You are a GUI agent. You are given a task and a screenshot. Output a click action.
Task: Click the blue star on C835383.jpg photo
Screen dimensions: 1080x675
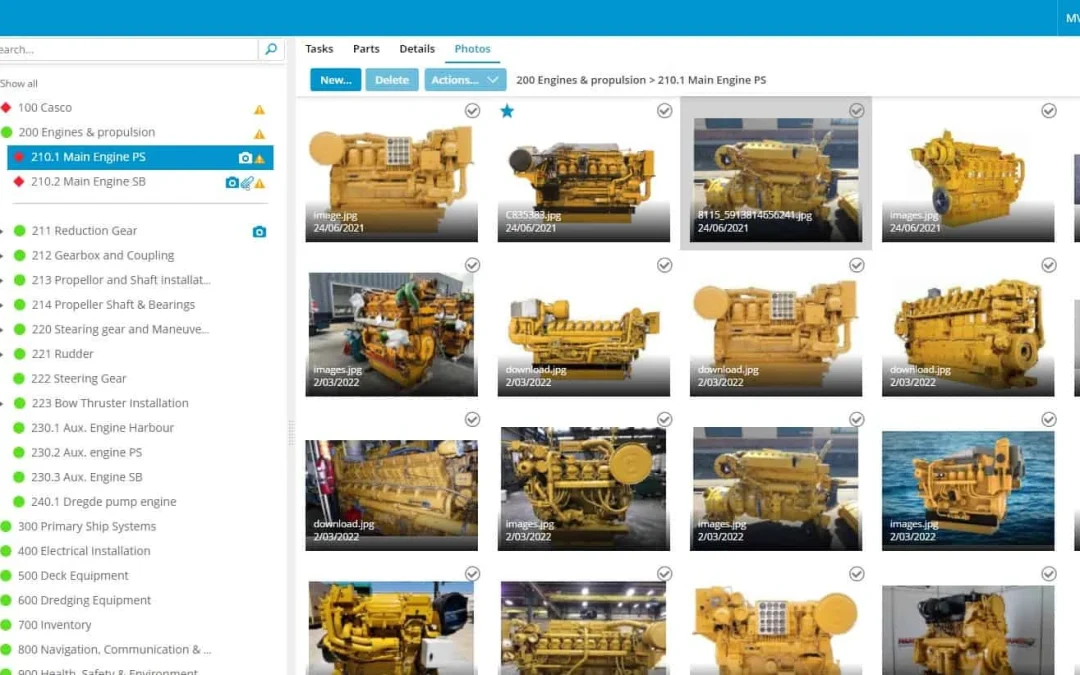(x=507, y=111)
